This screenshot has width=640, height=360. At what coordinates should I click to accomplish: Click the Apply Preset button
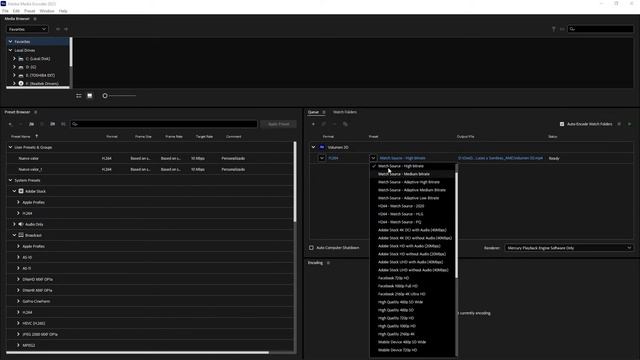[279, 124]
